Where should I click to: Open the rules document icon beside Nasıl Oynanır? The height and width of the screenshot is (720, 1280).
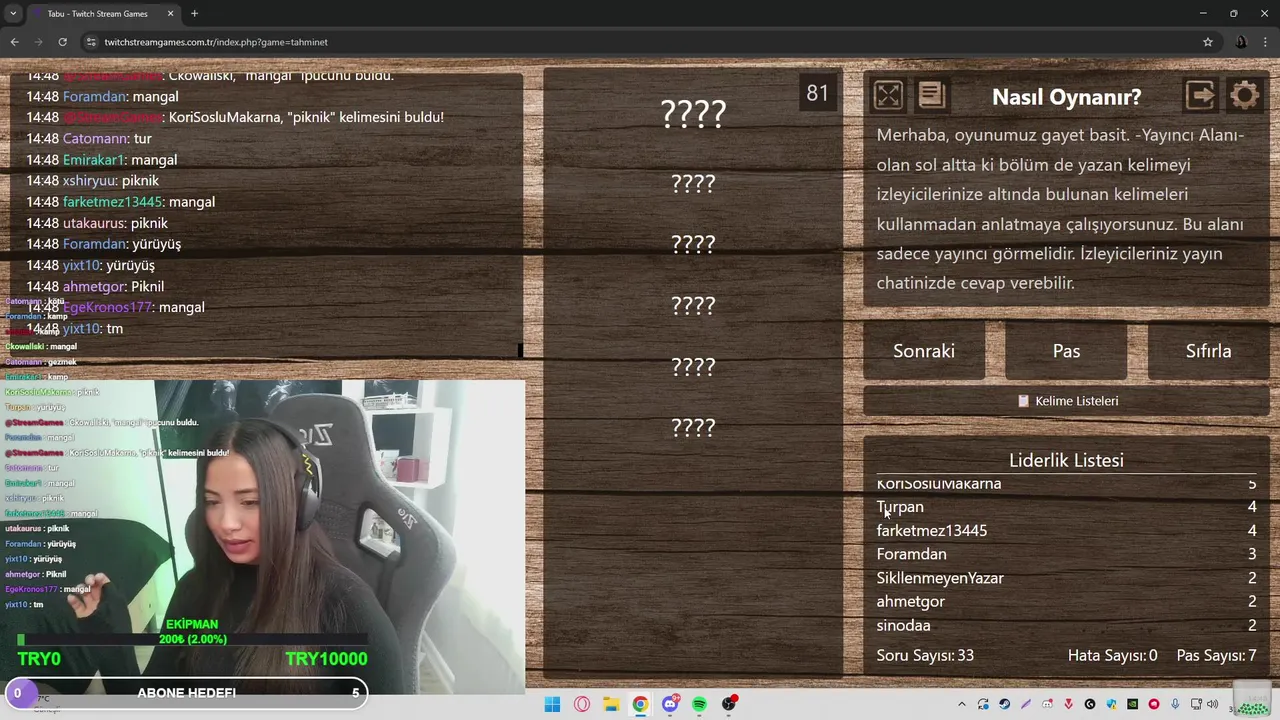pos(931,95)
